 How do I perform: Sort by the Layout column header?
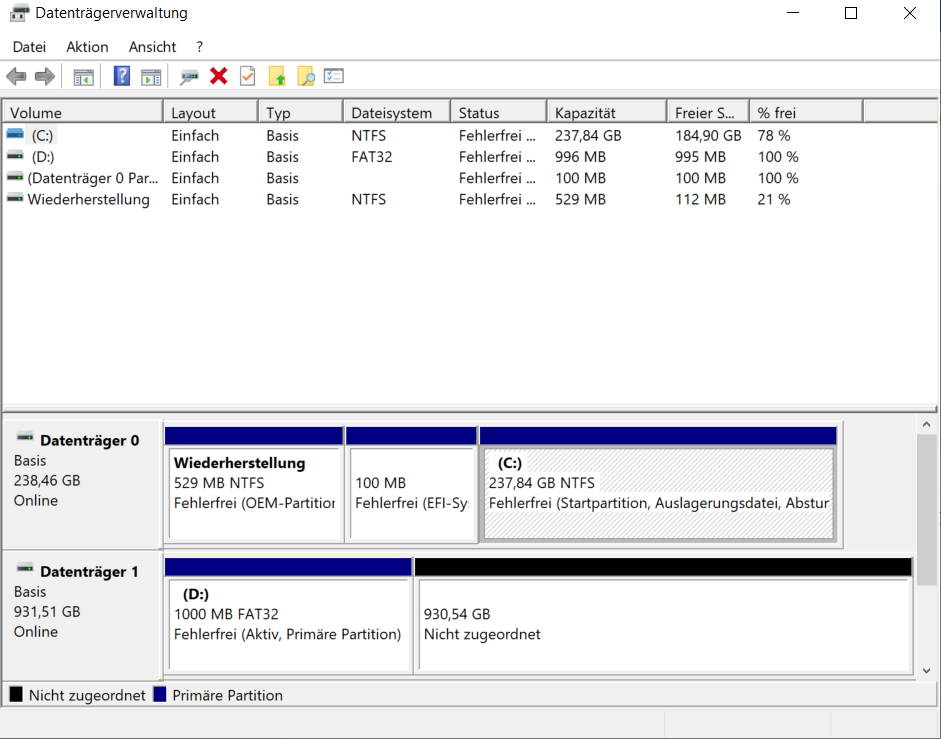(x=211, y=113)
